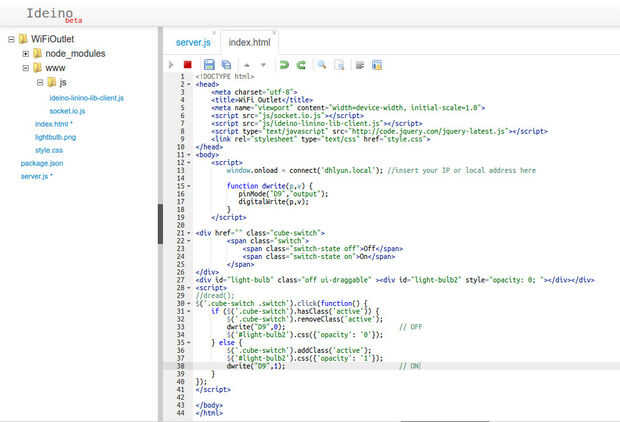The height and width of the screenshot is (422, 620).
Task: Fold the head tag on line 2
Action: pos(189,84)
